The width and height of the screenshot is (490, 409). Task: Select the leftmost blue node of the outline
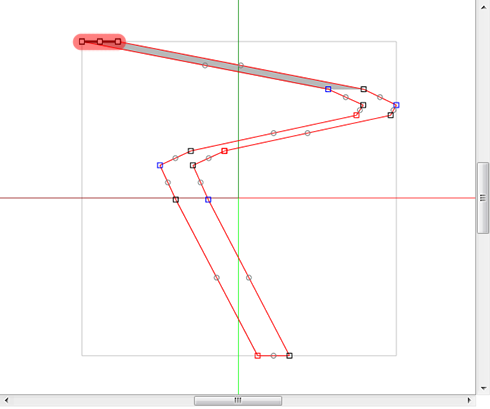[x=160, y=165]
